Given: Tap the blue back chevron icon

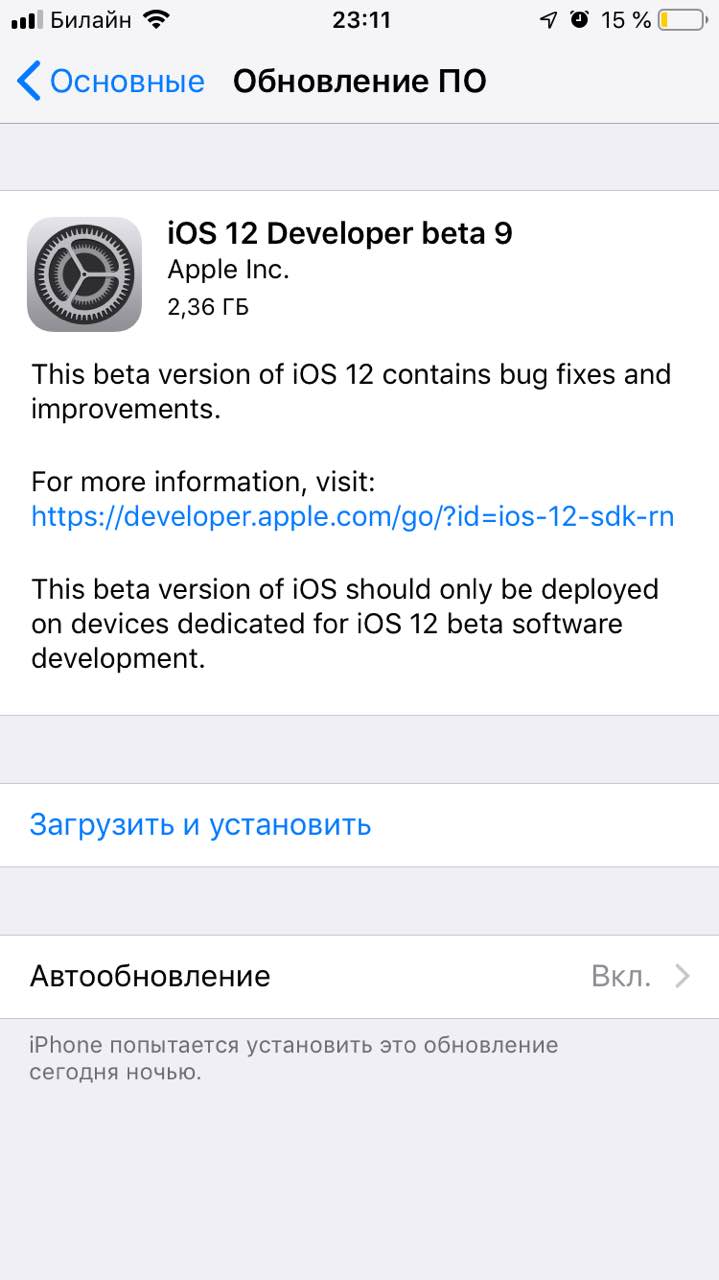Looking at the screenshot, I should point(29,81).
